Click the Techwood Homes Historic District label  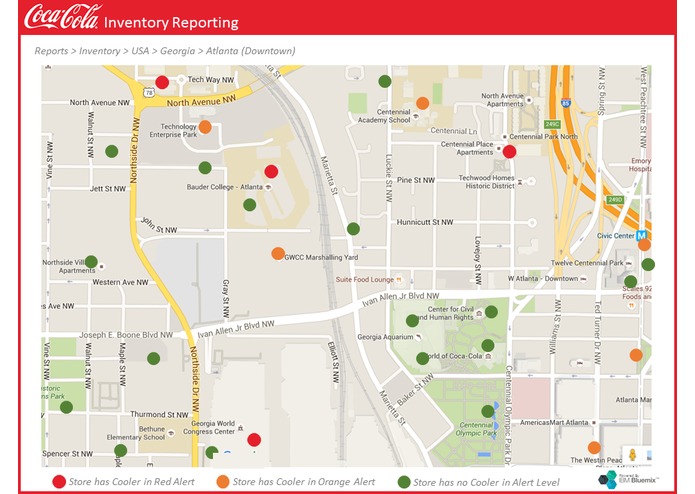pyautogui.click(x=486, y=182)
